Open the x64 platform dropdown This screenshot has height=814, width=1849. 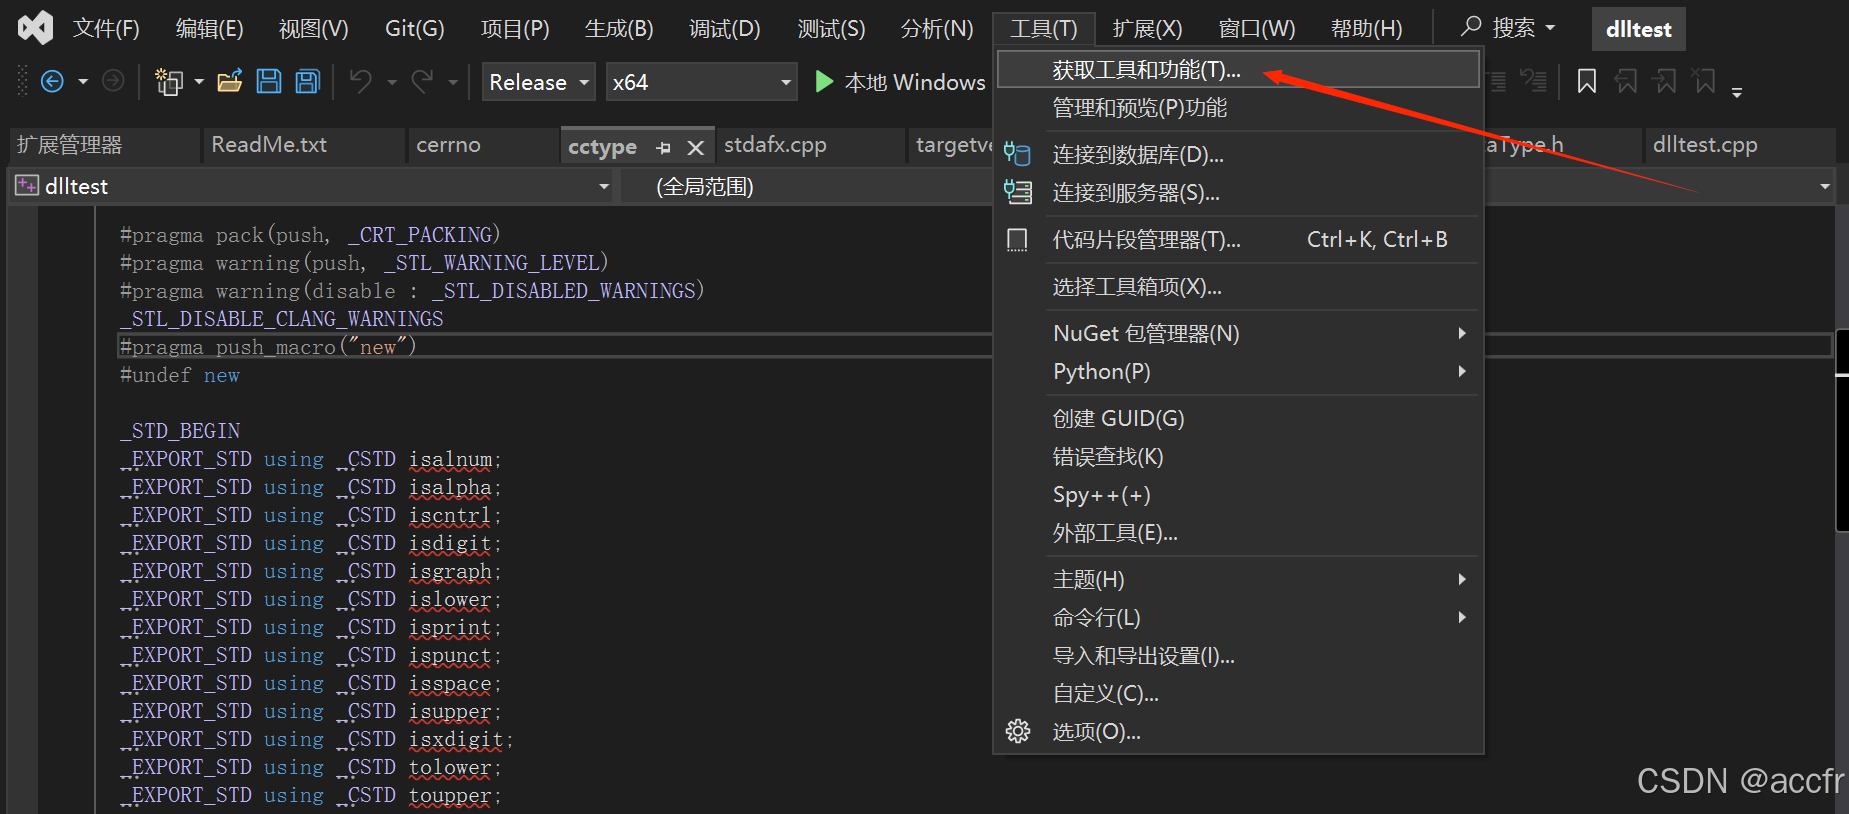701,82
